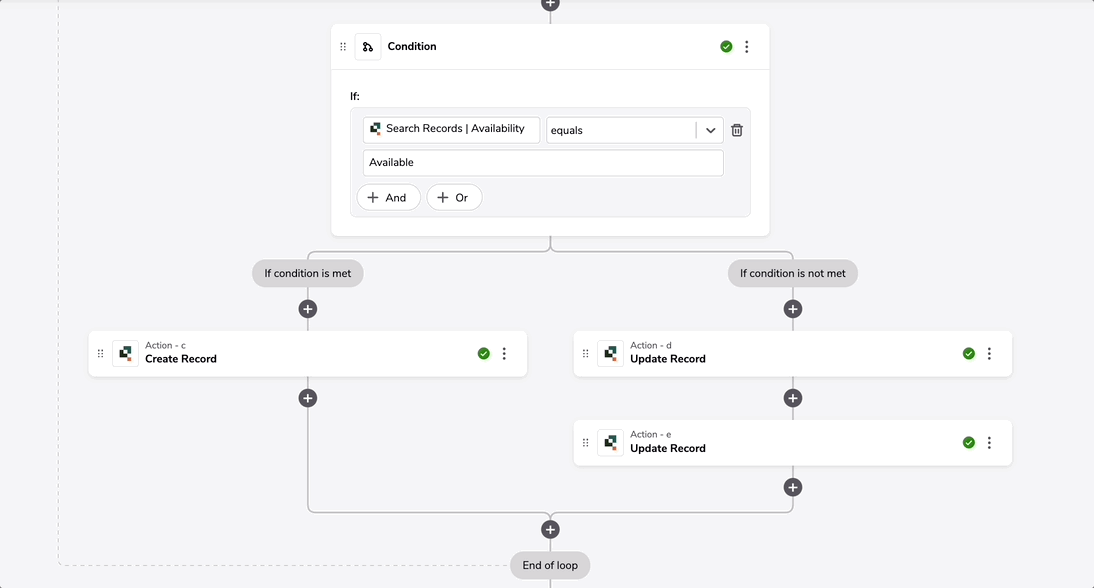Click the Condition branch icon
The image size is (1094, 588).
click(368, 47)
